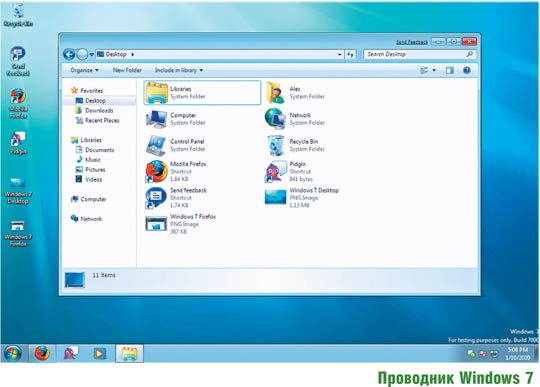
Task: Click the tray icon with red badge
Action: 483,354
